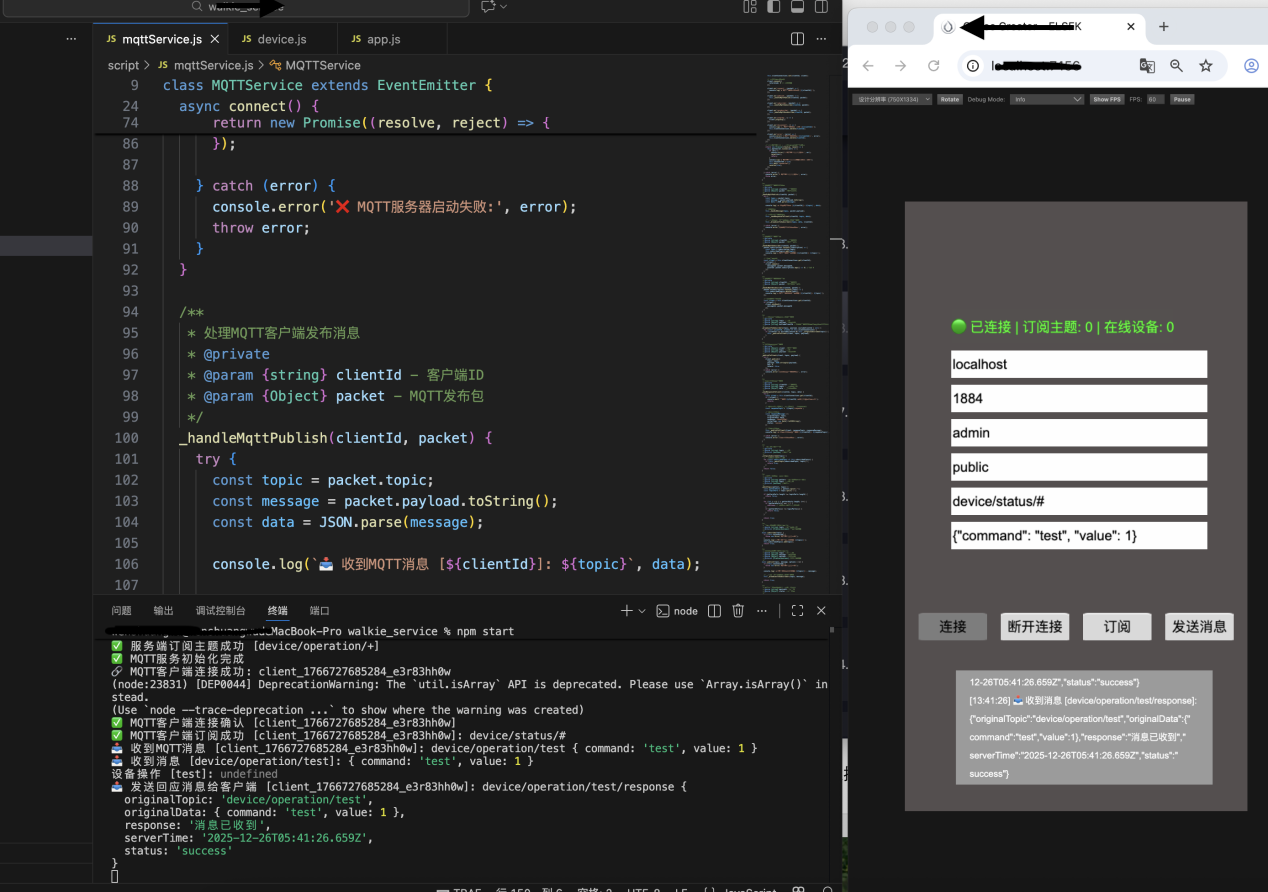Split the terminal panel
Image resolution: width=1268 pixels, height=892 pixels.
[x=714, y=611]
